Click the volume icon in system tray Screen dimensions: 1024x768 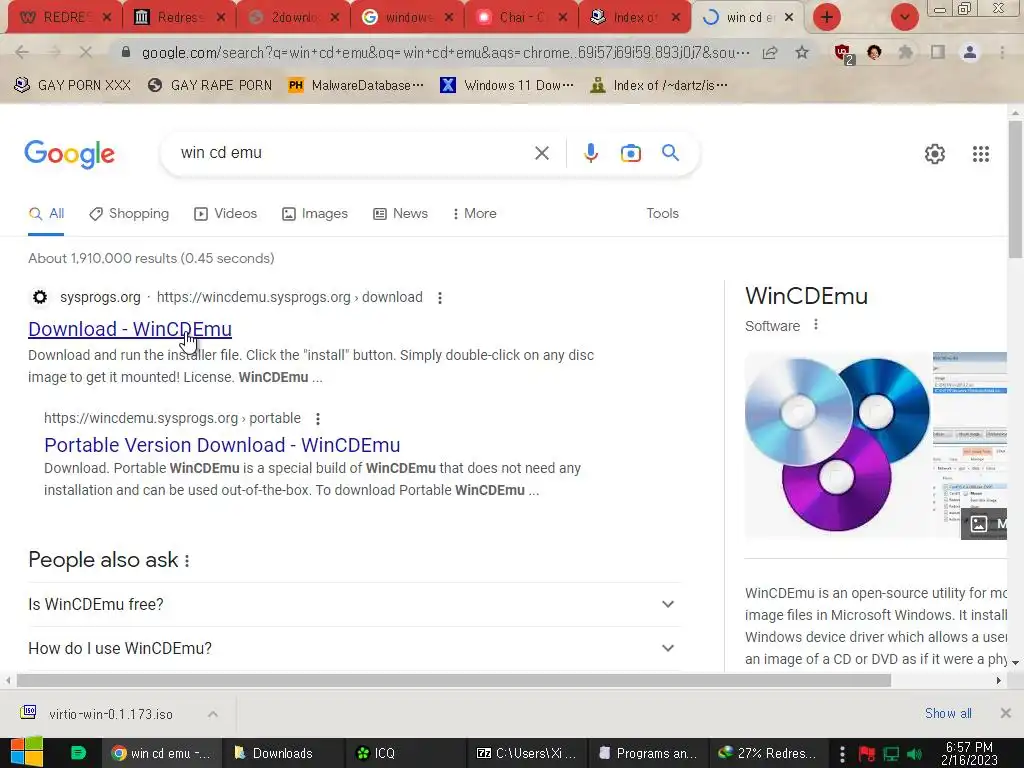(915, 754)
